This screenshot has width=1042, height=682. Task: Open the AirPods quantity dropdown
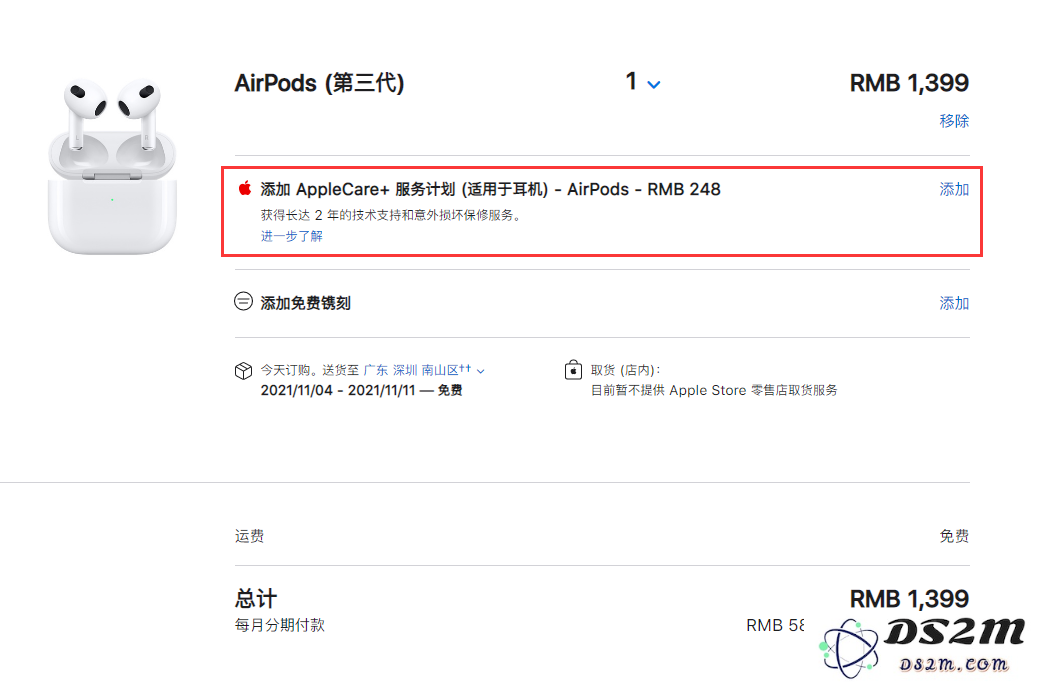click(643, 82)
